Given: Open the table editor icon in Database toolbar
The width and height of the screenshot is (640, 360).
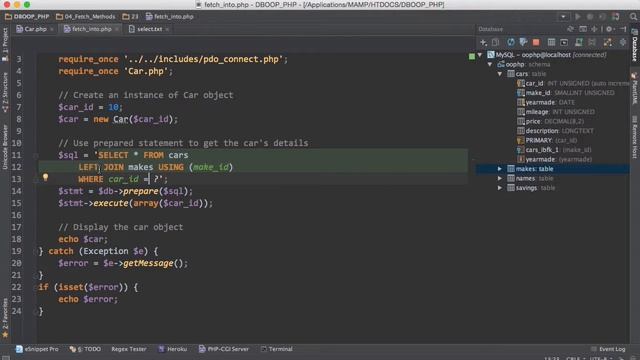Looking at the screenshot, I should (x=551, y=42).
